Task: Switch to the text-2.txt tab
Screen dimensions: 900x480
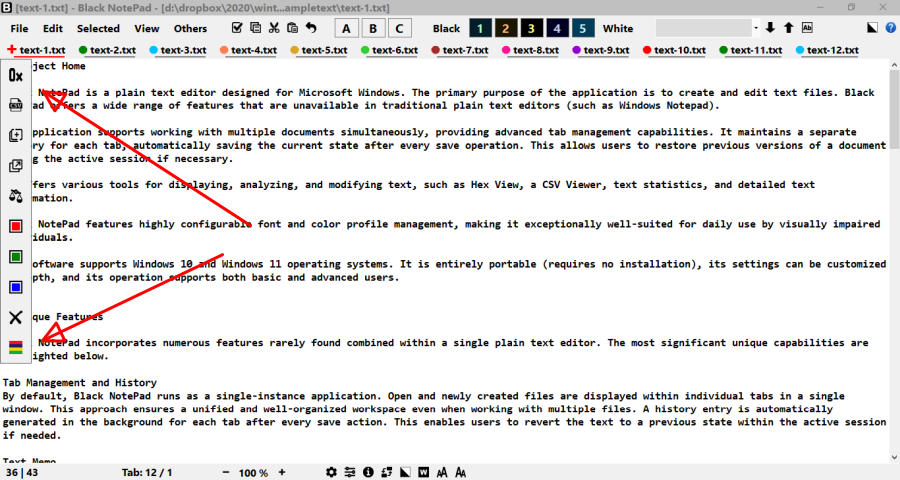Action: 107,50
